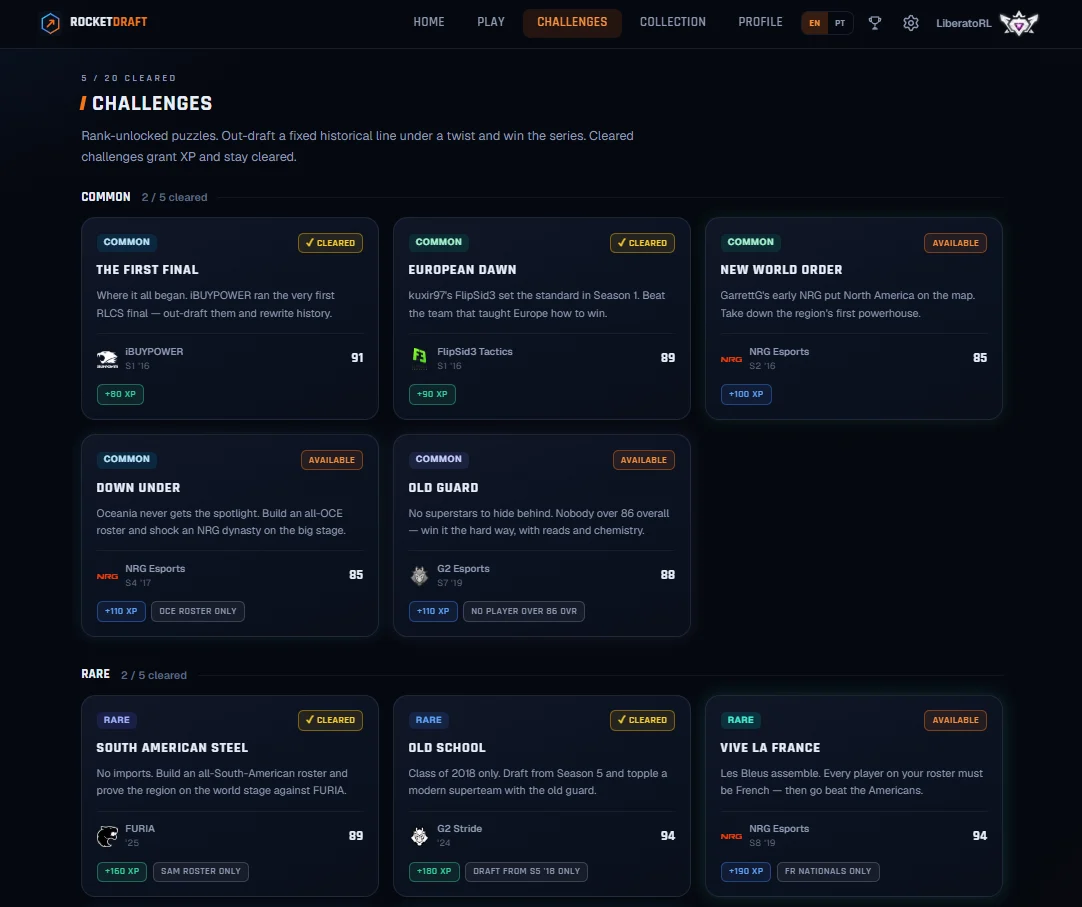Image resolution: width=1082 pixels, height=907 pixels.
Task: Click the Draft From S5 '18 Only tag
Action: (x=527, y=871)
